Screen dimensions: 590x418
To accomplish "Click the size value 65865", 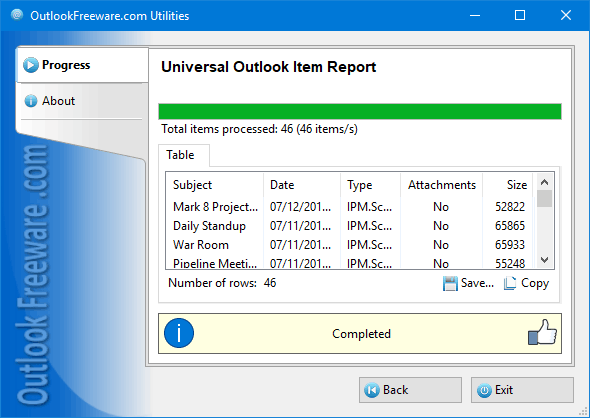I will pyautogui.click(x=510, y=226).
